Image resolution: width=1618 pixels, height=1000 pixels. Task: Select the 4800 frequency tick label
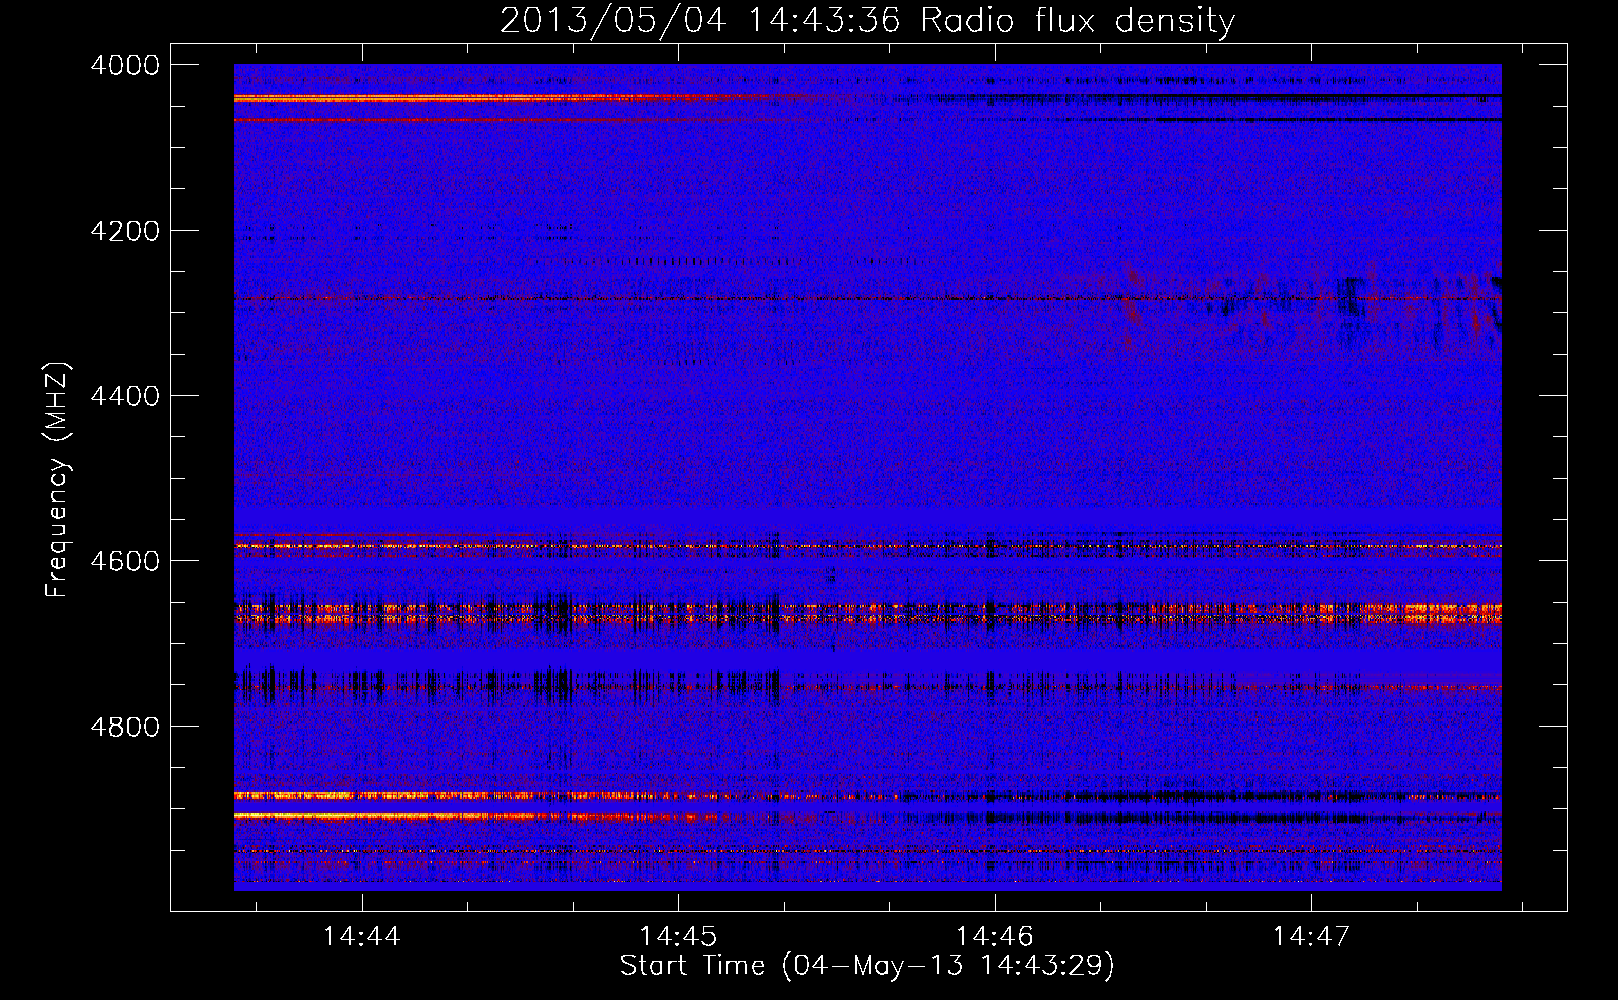tap(125, 727)
